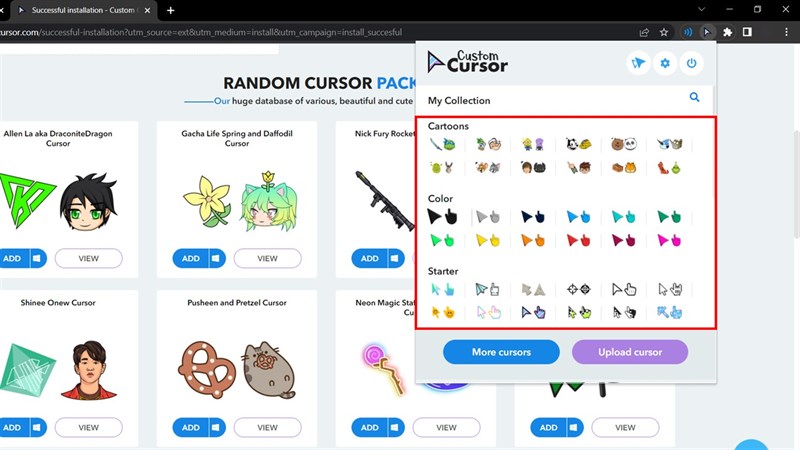This screenshot has width=800, height=450.
Task: Click the address bar URL
Action: point(201,32)
